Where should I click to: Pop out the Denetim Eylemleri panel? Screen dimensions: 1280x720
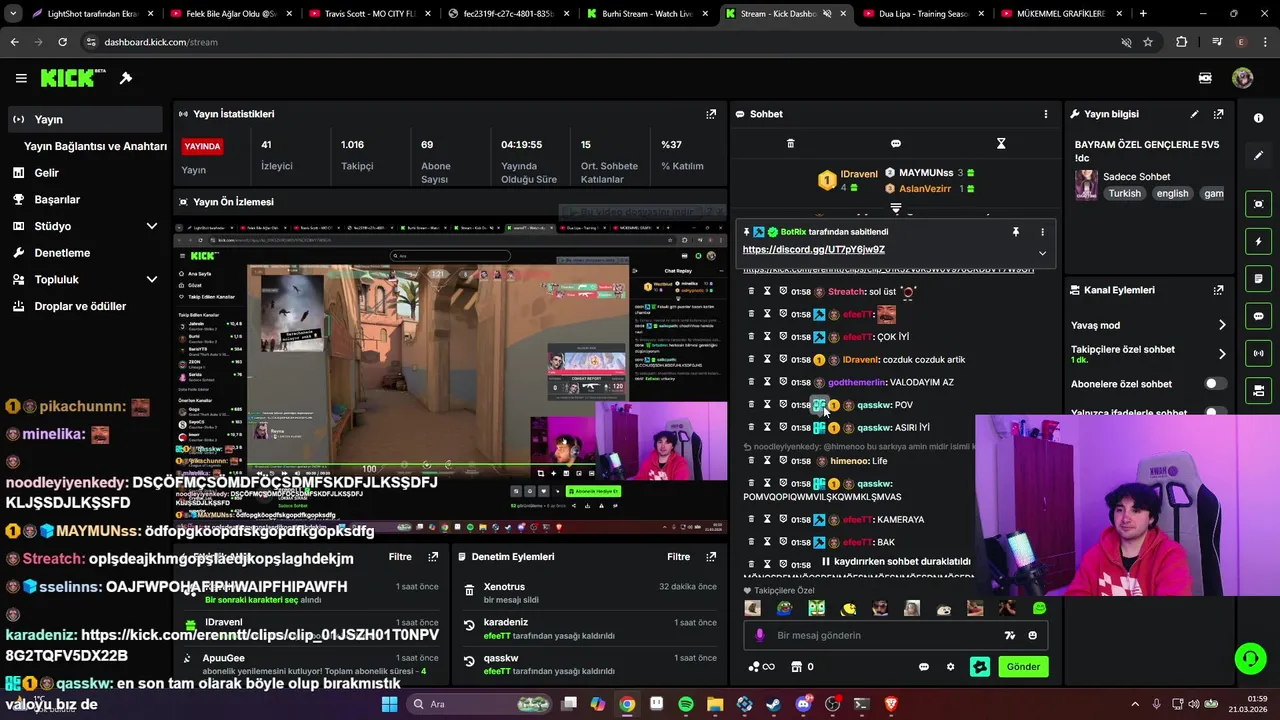point(712,557)
